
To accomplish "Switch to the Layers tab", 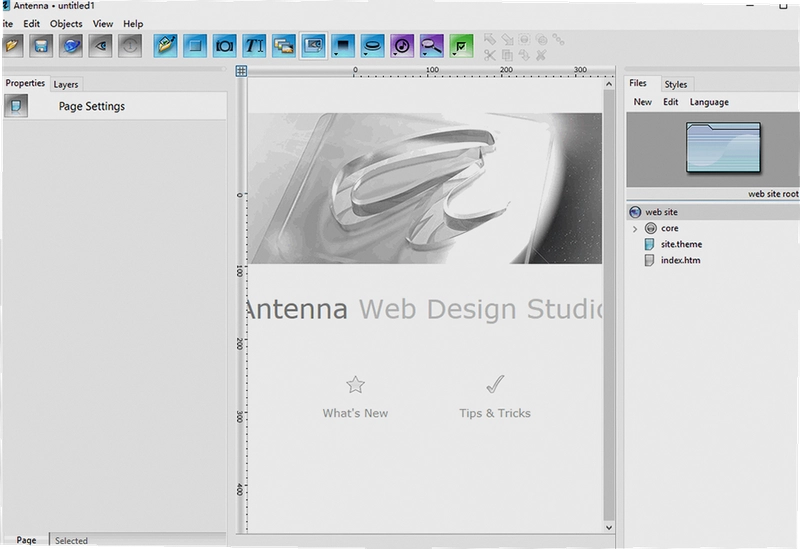I will 66,84.
